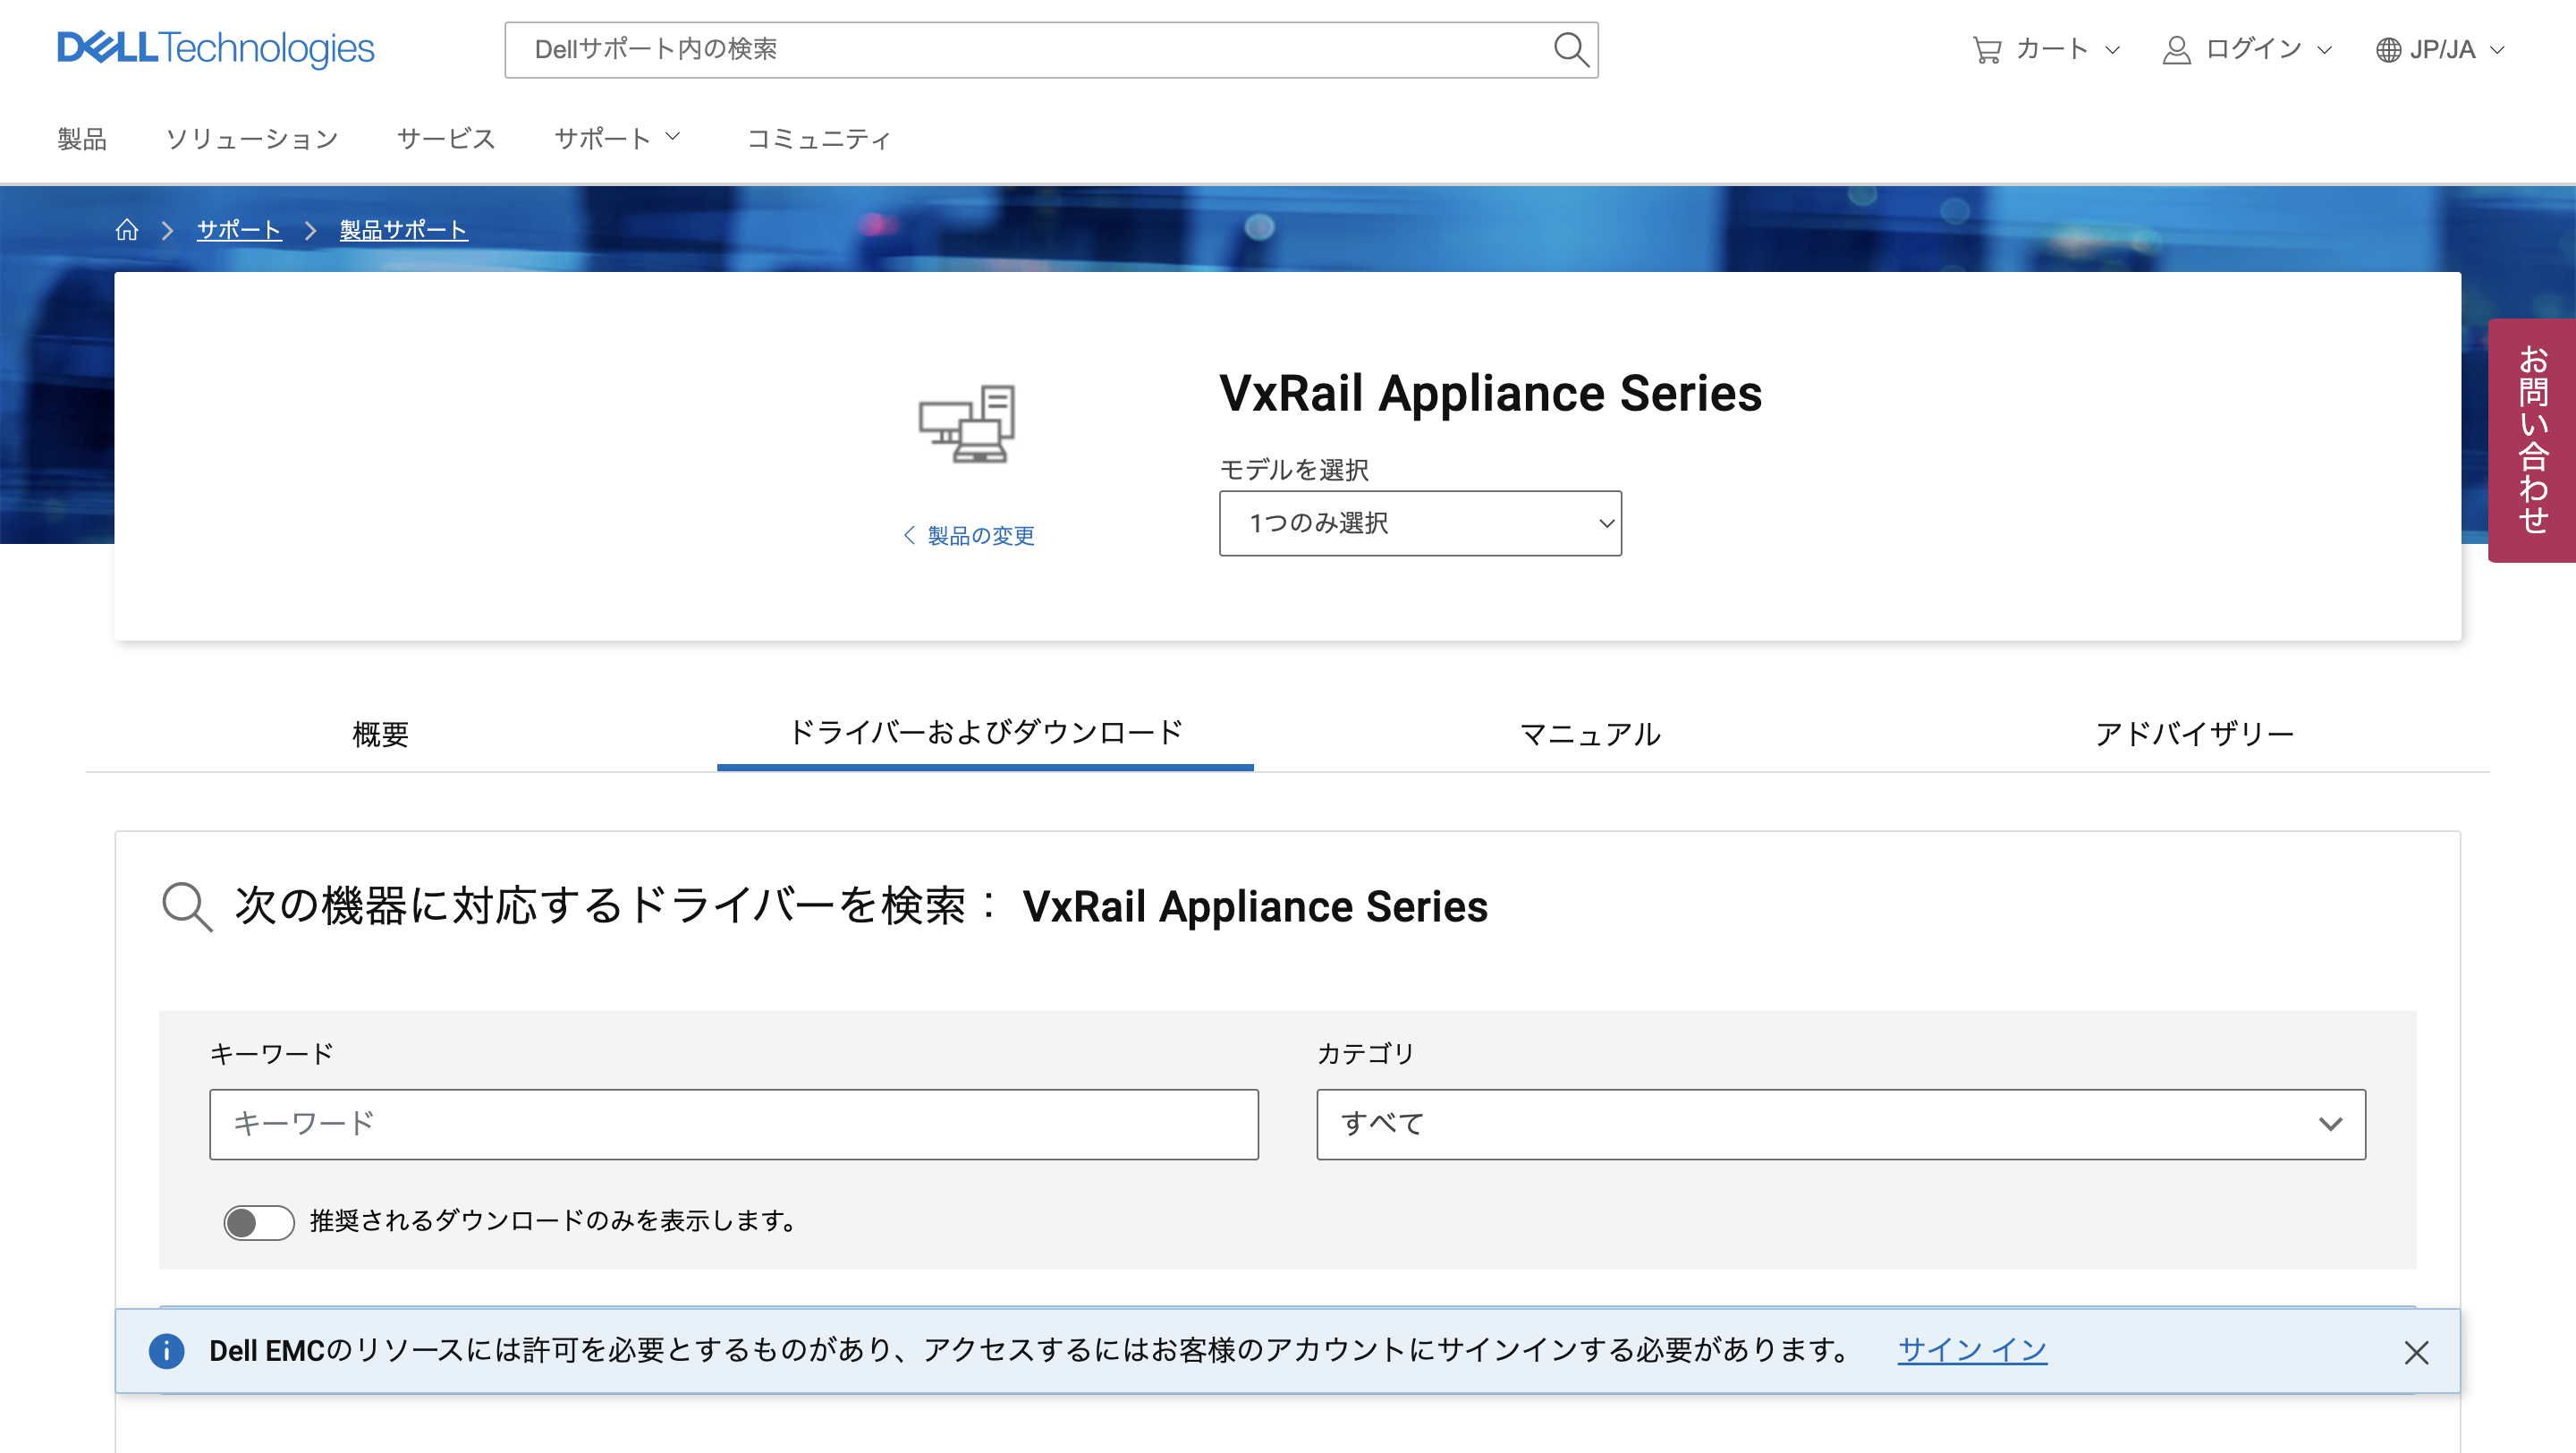Image resolution: width=2576 pixels, height=1453 pixels.
Task: Click the VxRail product computer image
Action: [x=967, y=423]
